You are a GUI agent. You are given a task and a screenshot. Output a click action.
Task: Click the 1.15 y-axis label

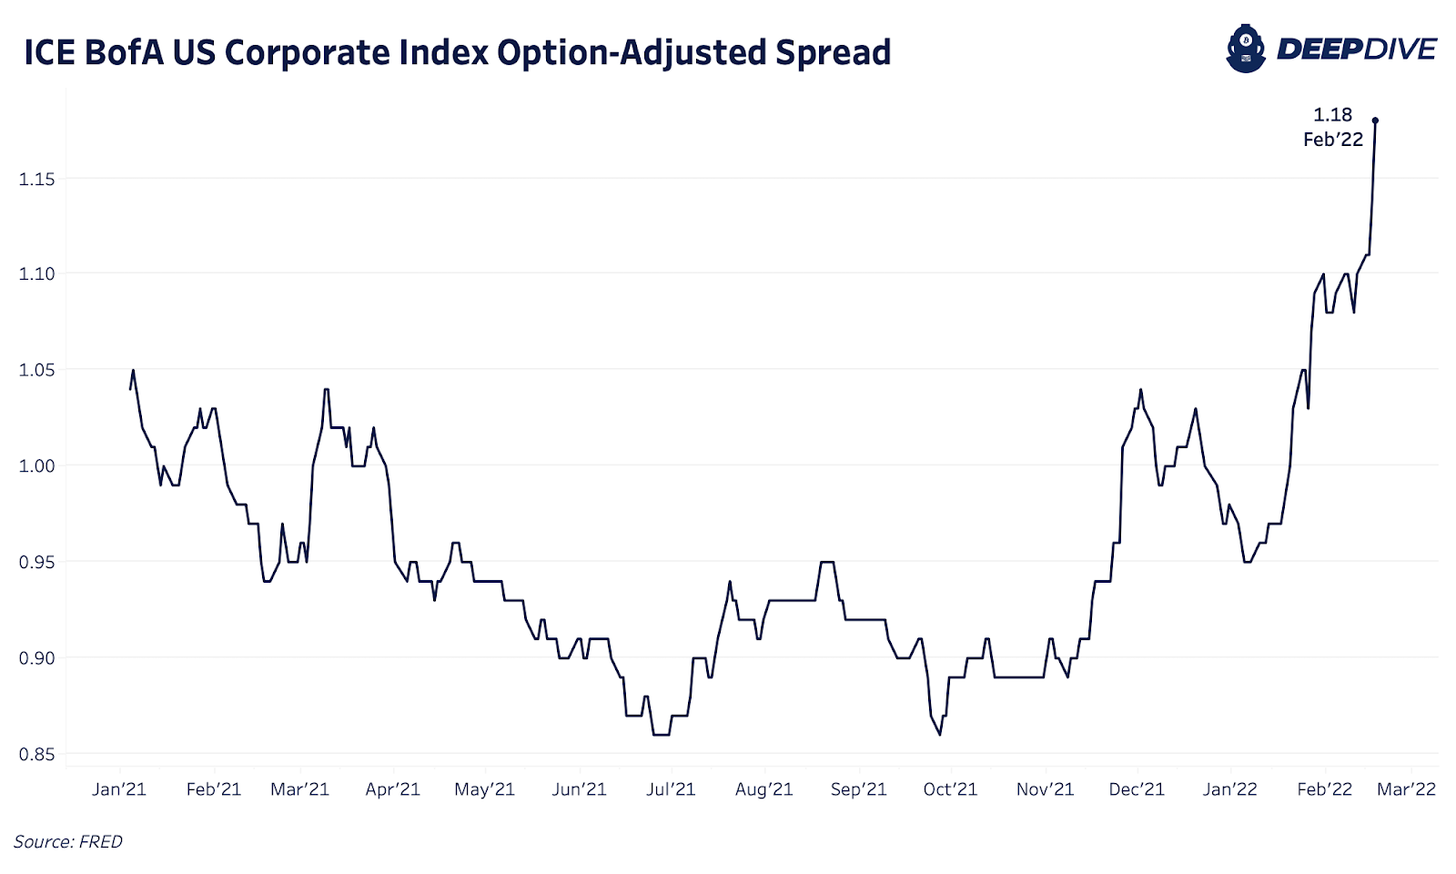pos(36,179)
